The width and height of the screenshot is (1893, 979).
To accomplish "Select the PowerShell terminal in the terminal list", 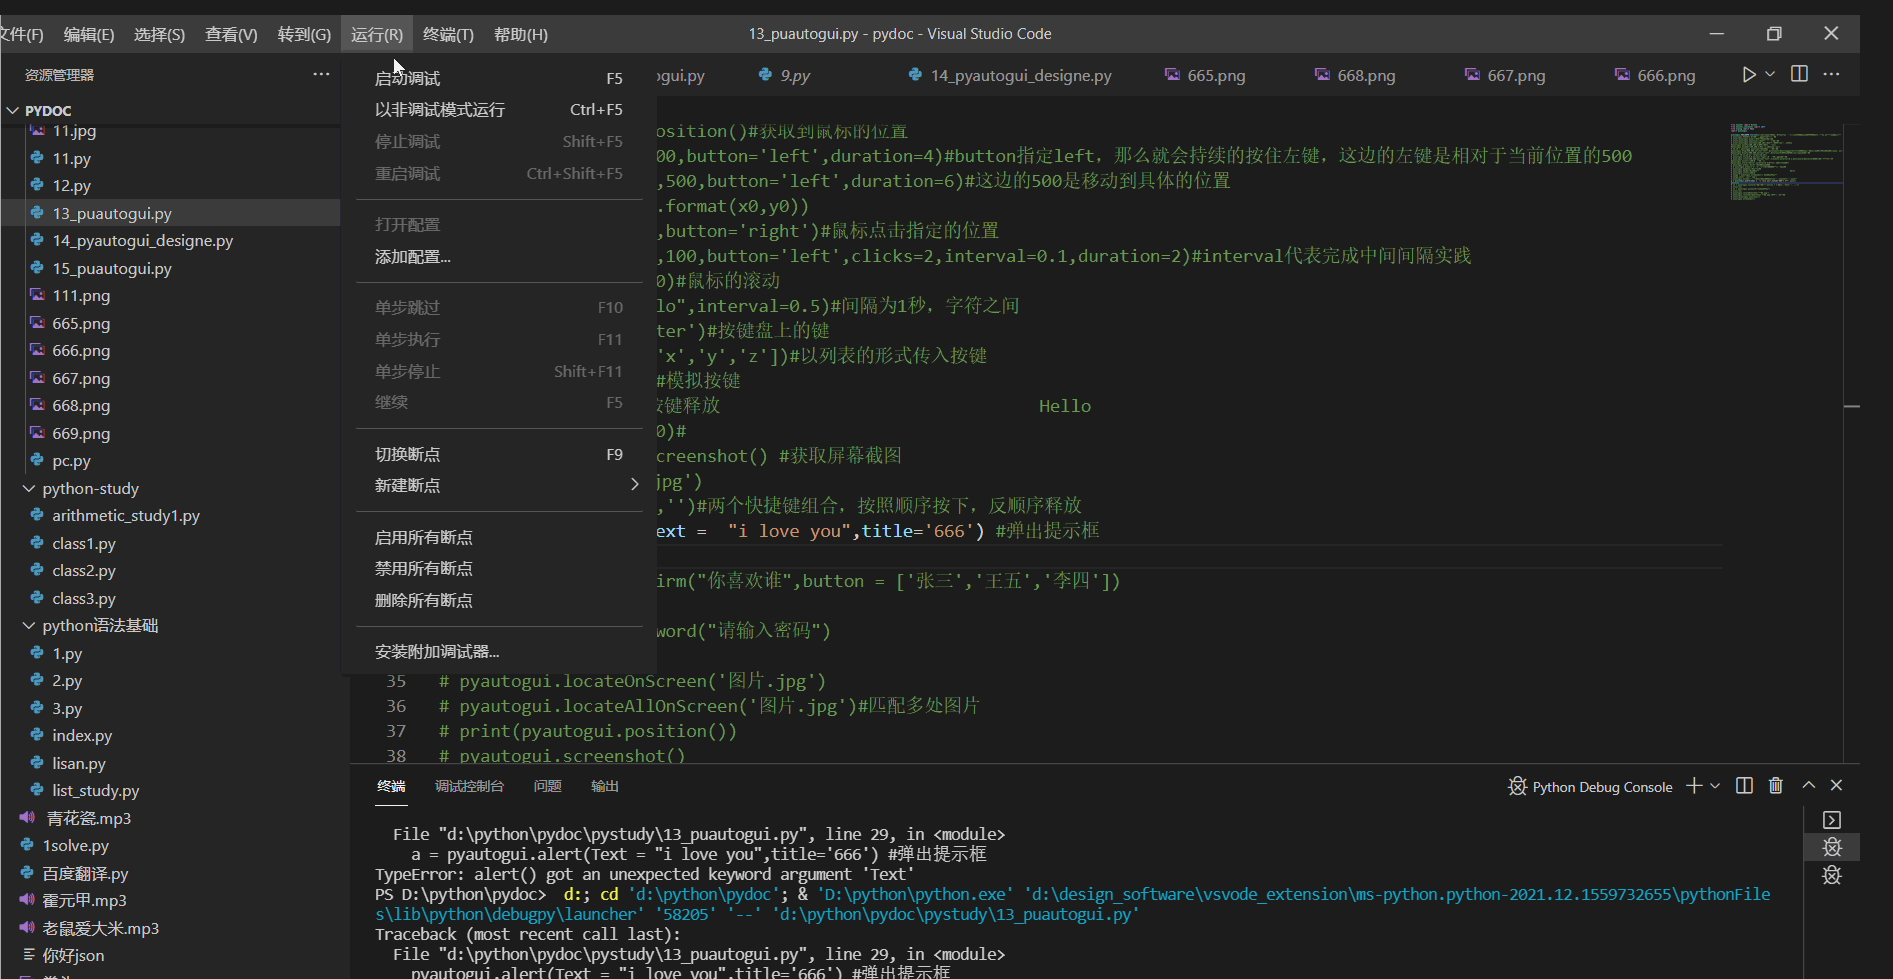I will point(1832,820).
